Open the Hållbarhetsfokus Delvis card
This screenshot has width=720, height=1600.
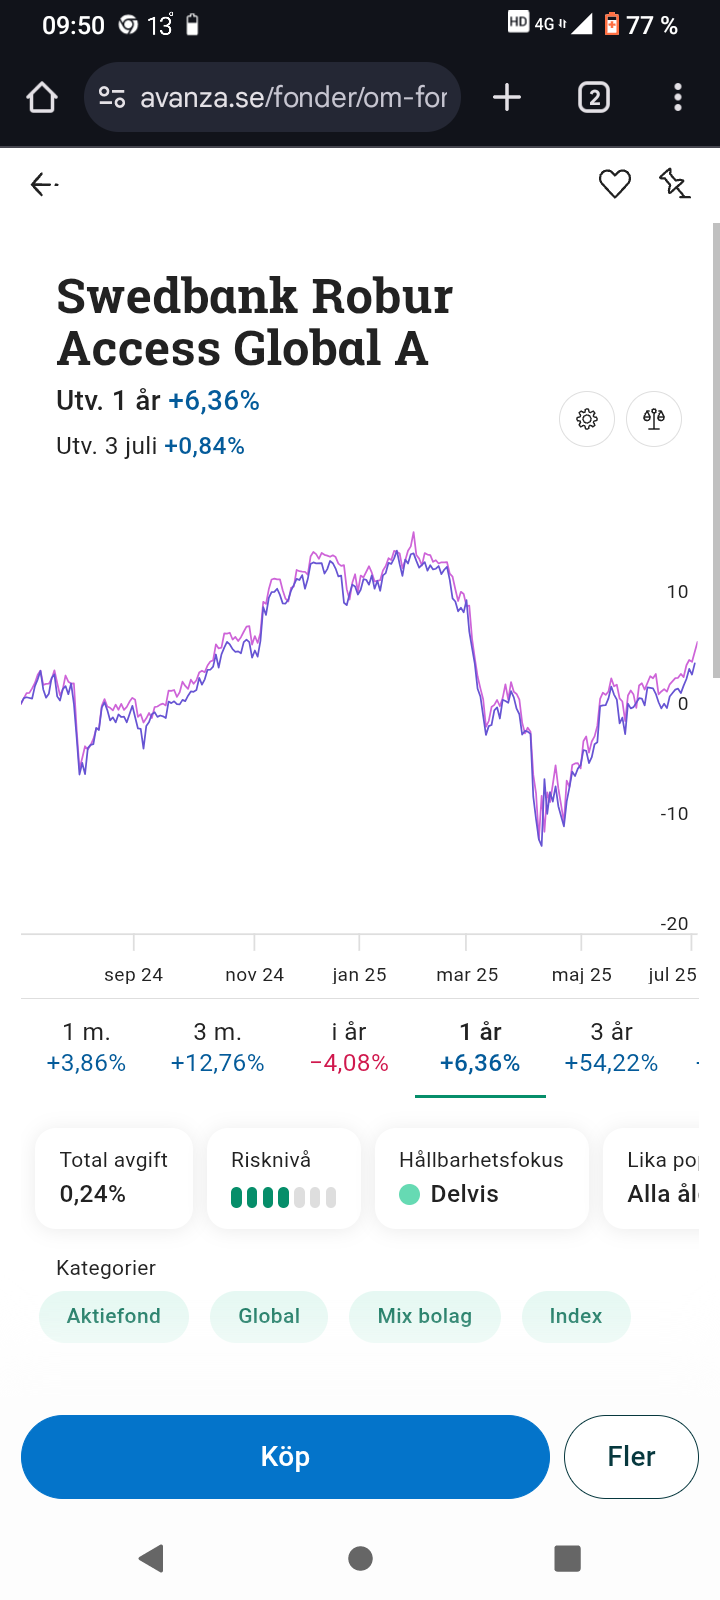pos(481,1178)
